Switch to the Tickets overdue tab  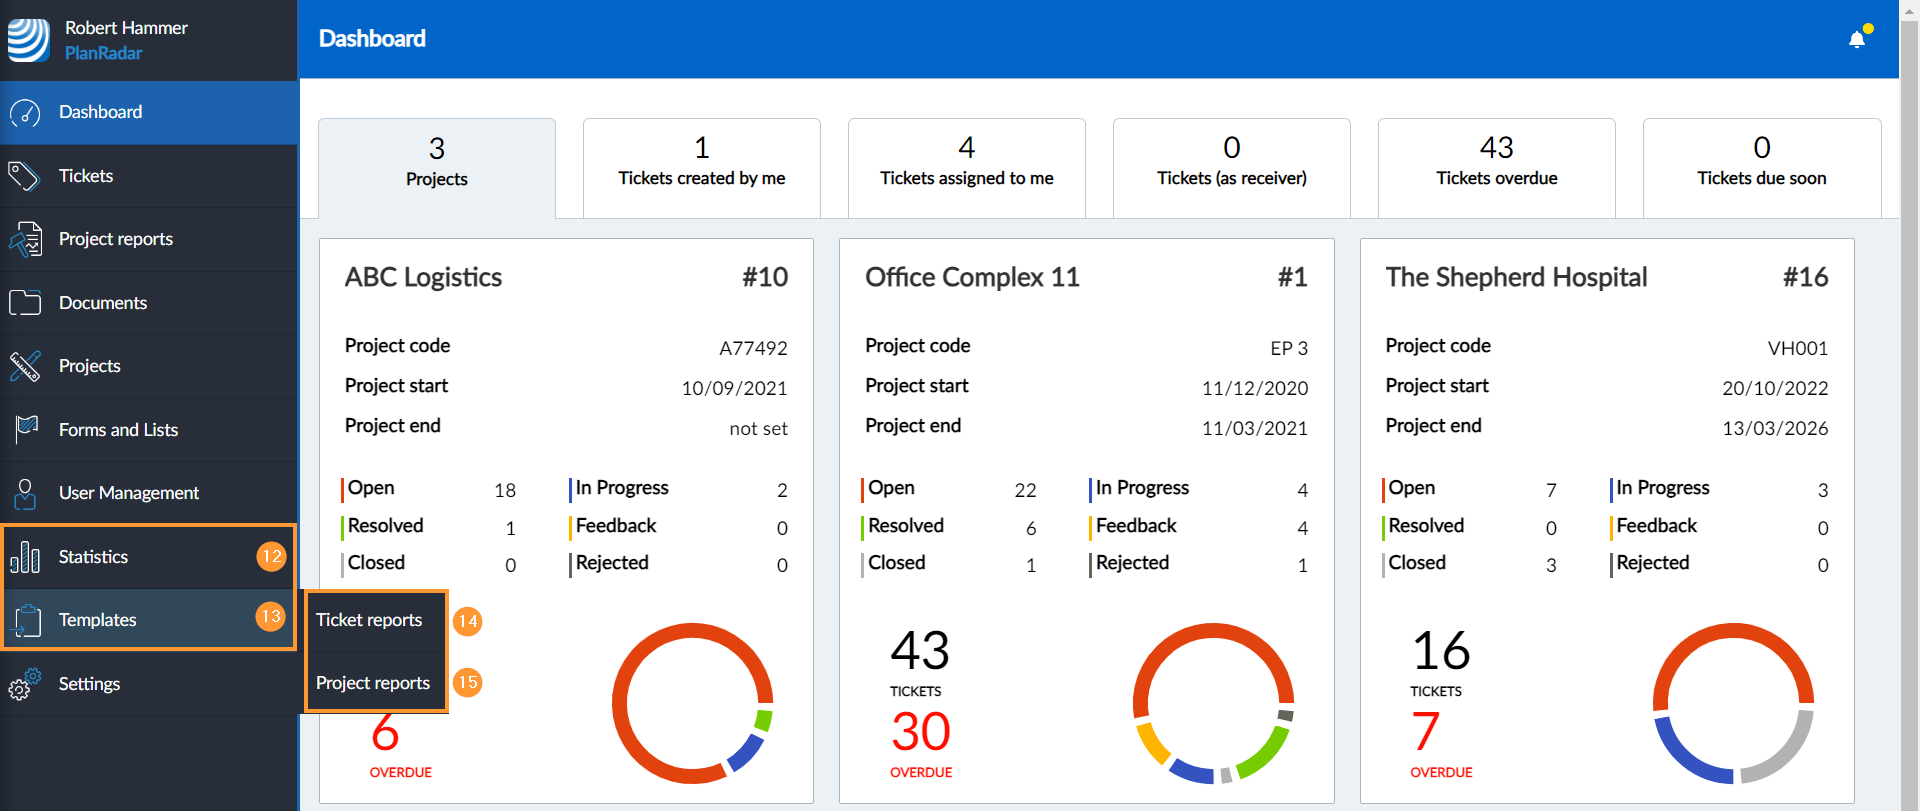pyautogui.click(x=1496, y=166)
